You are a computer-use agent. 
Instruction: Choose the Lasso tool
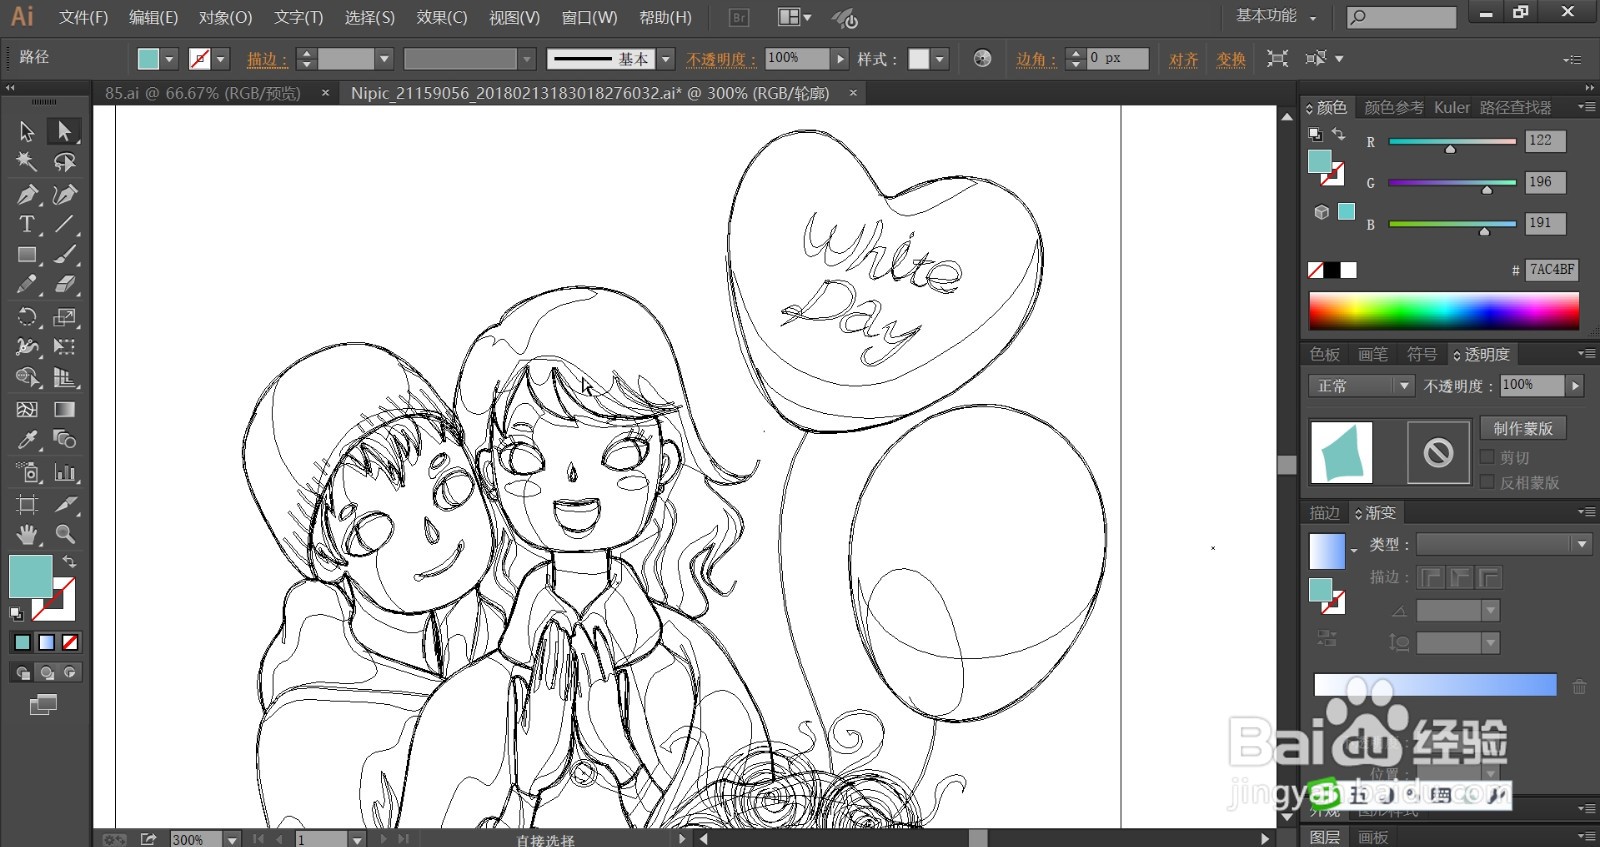pos(65,162)
